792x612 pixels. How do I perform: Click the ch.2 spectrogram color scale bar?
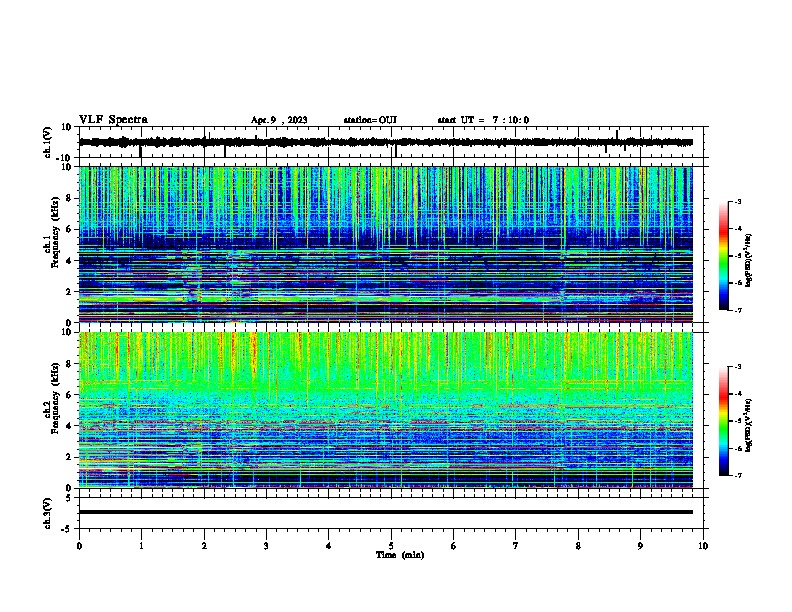click(723, 421)
